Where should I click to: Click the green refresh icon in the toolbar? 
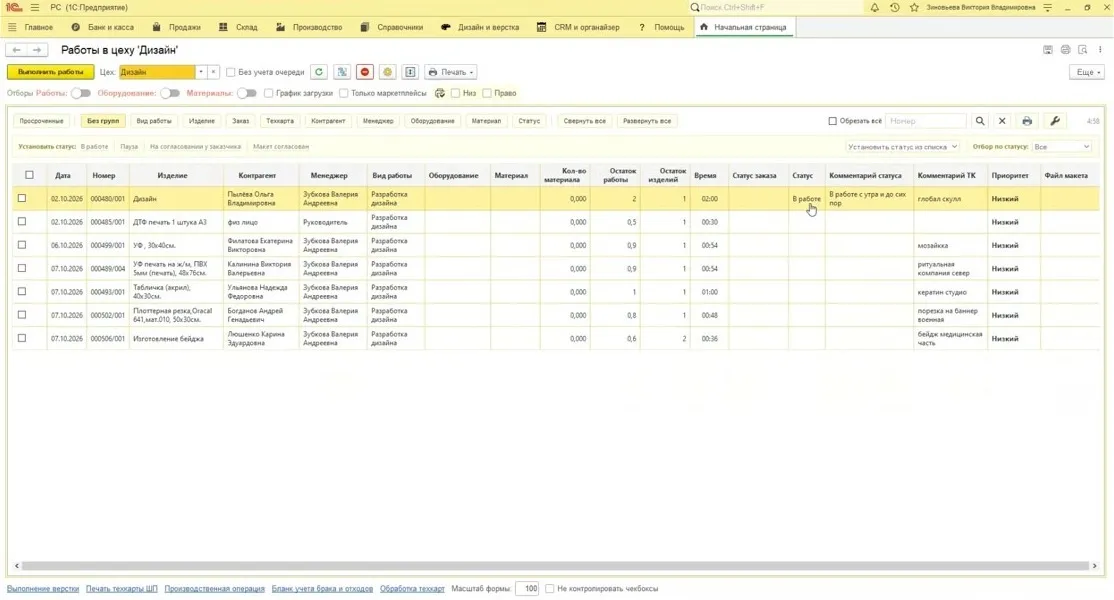[319, 72]
